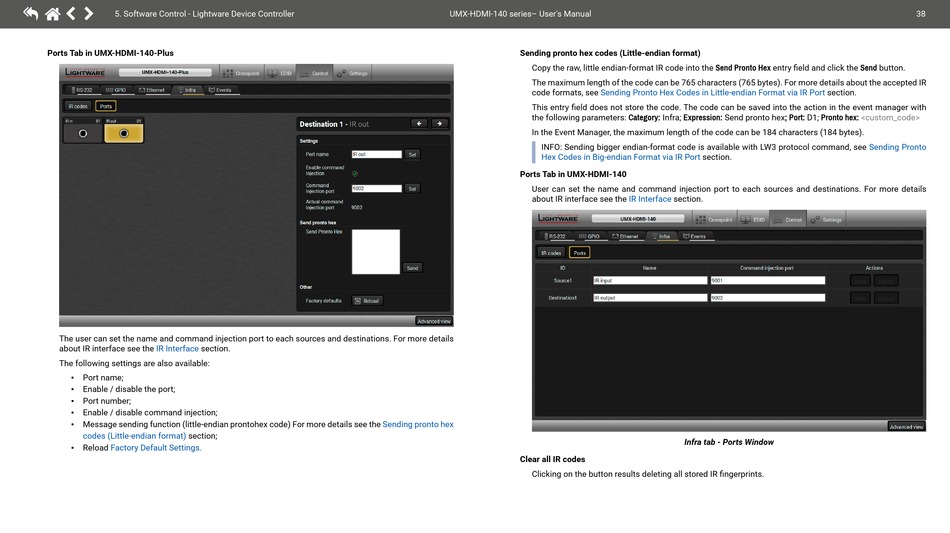Click second action button in Source1 row
The width and height of the screenshot is (950, 533).
[x=886, y=280]
